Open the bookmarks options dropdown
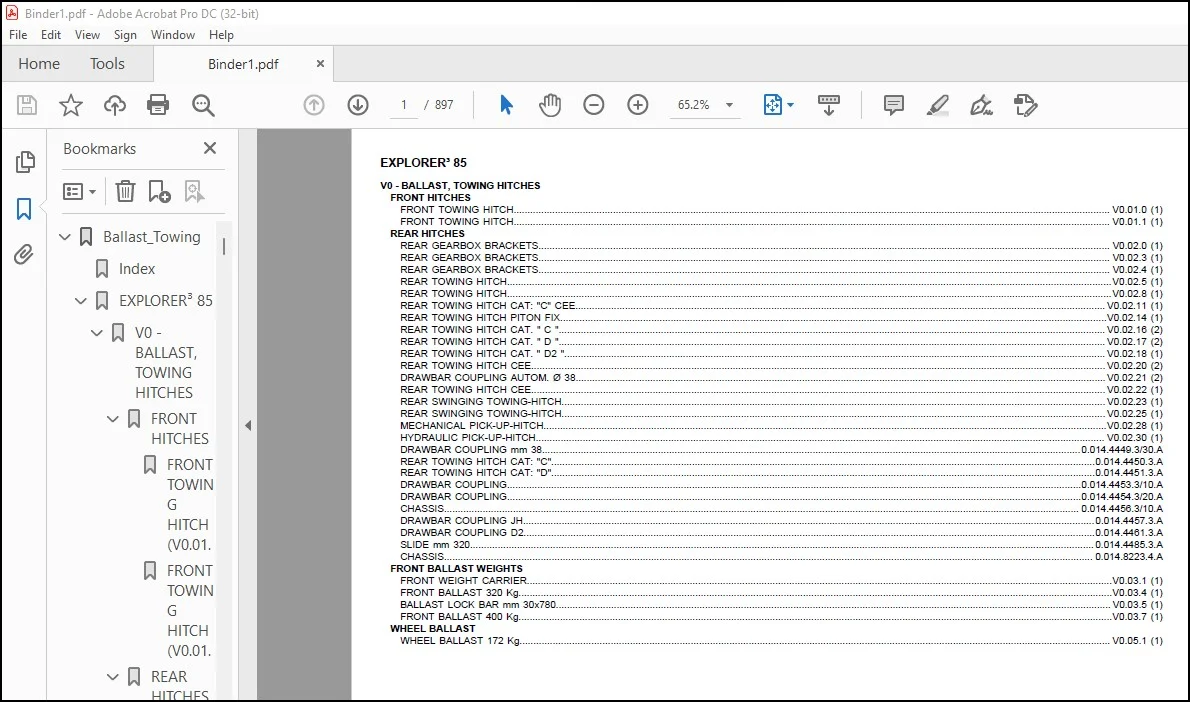1190x702 pixels. pyautogui.click(x=79, y=191)
